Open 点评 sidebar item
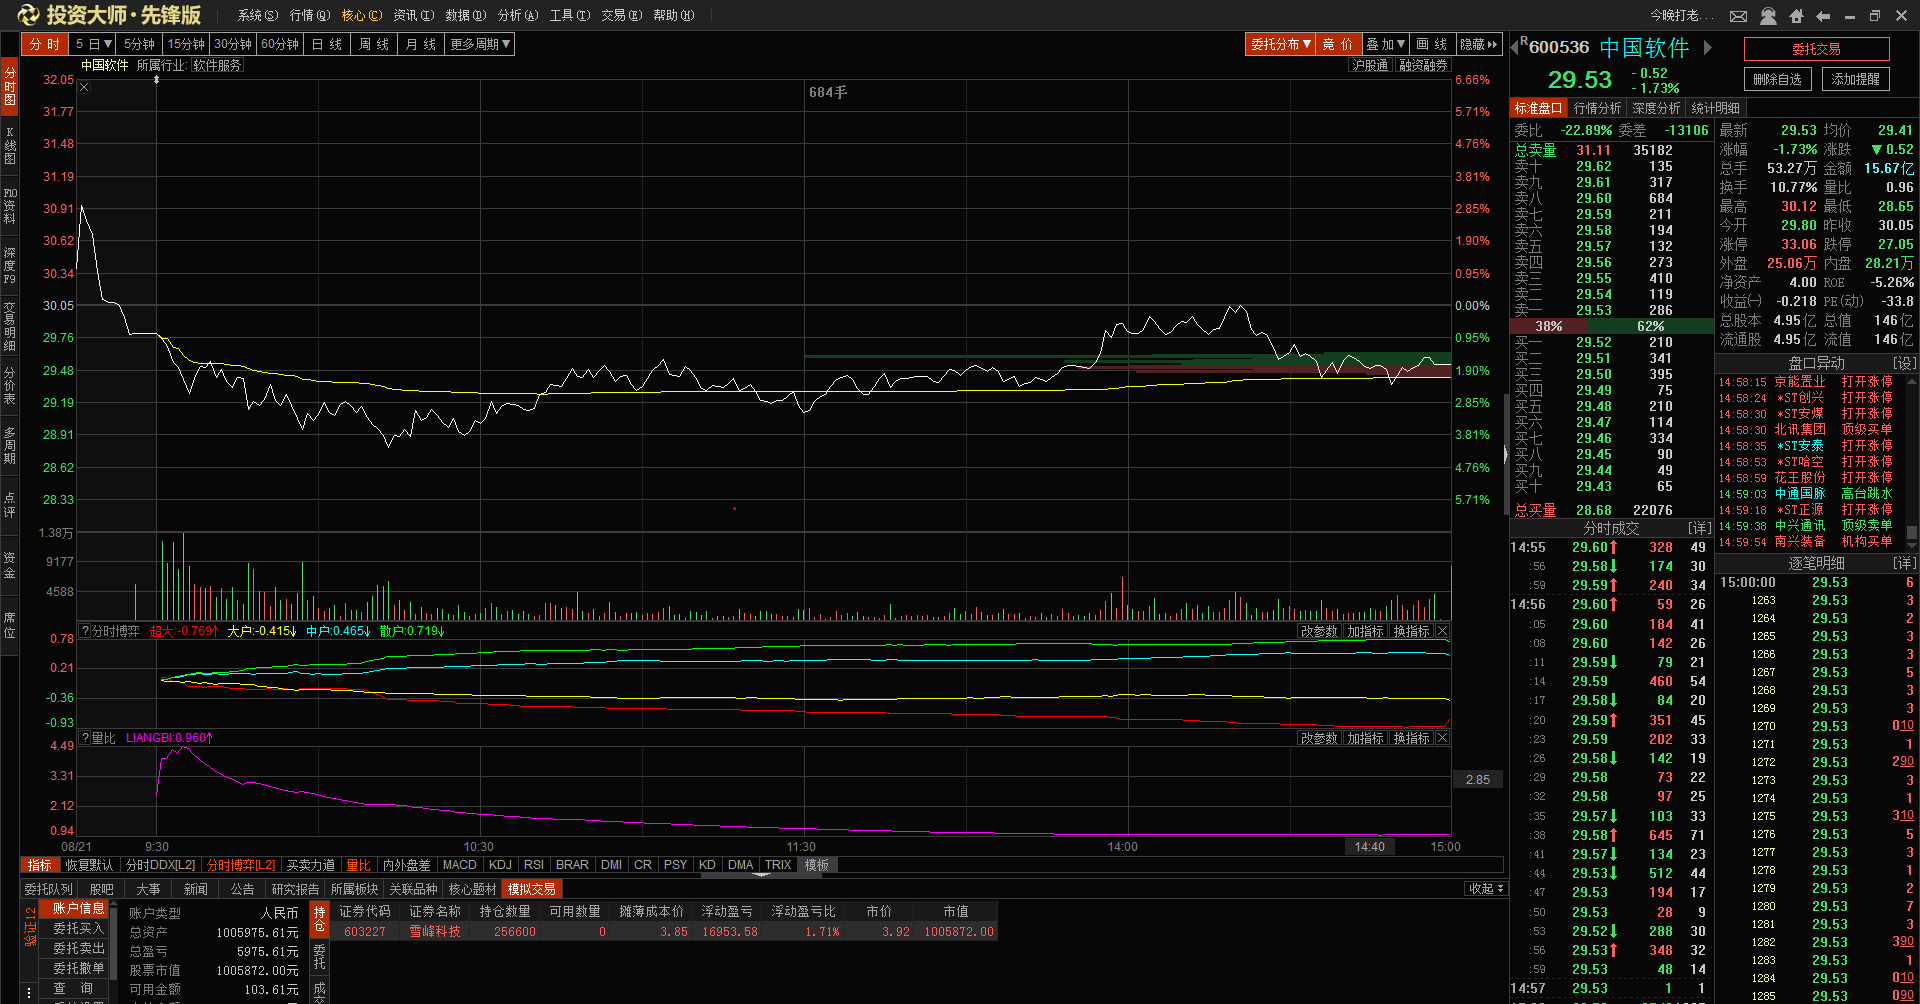The image size is (1920, 1004). tap(9, 503)
